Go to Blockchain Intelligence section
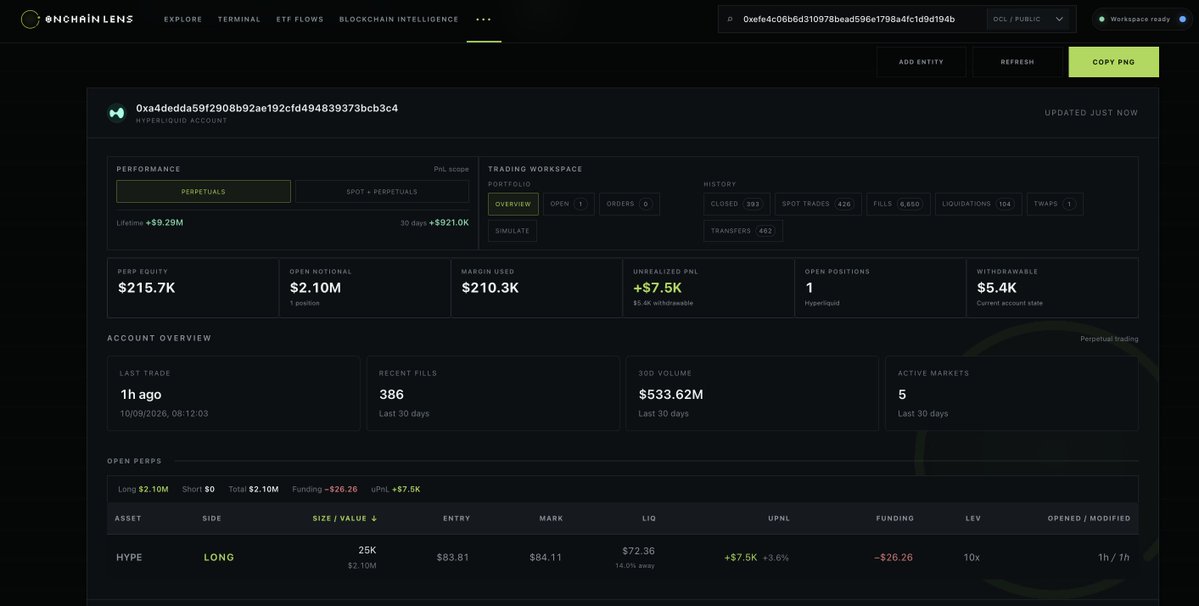Screen dimensions: 1199x606 click(x=398, y=19)
